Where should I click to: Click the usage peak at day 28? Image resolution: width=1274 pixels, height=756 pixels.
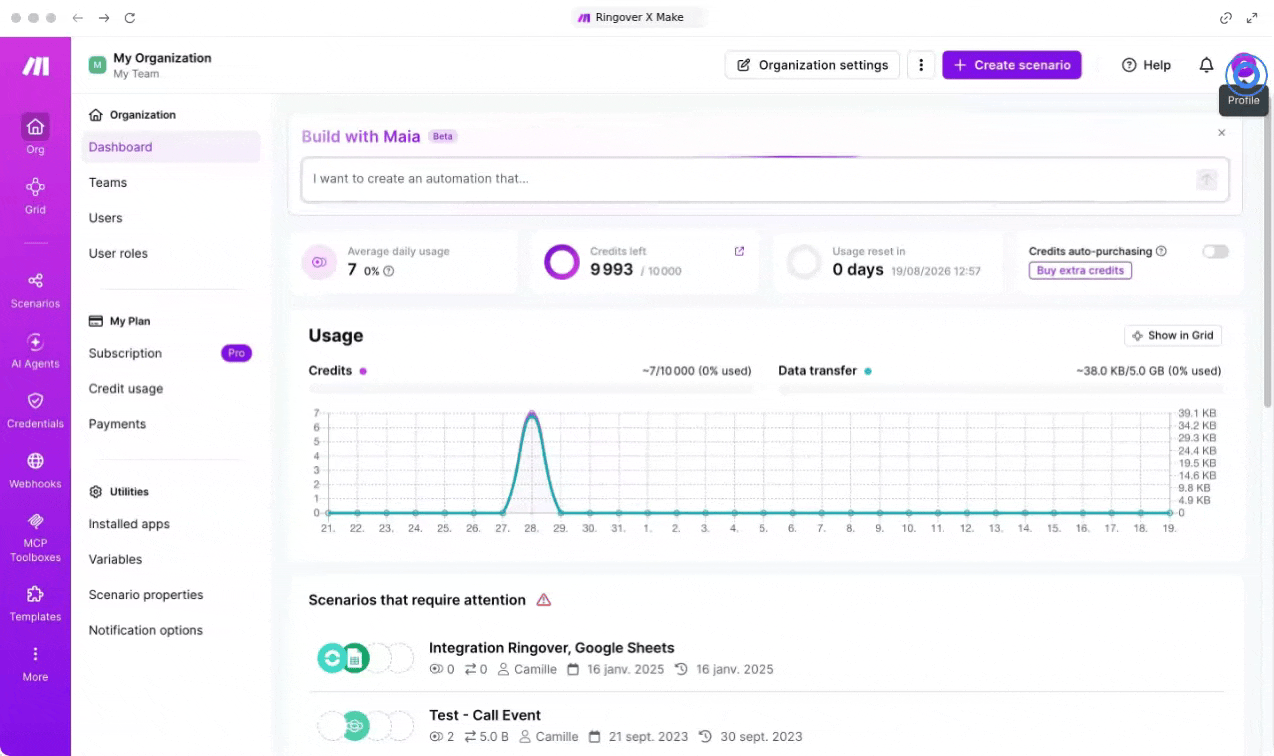pos(532,413)
